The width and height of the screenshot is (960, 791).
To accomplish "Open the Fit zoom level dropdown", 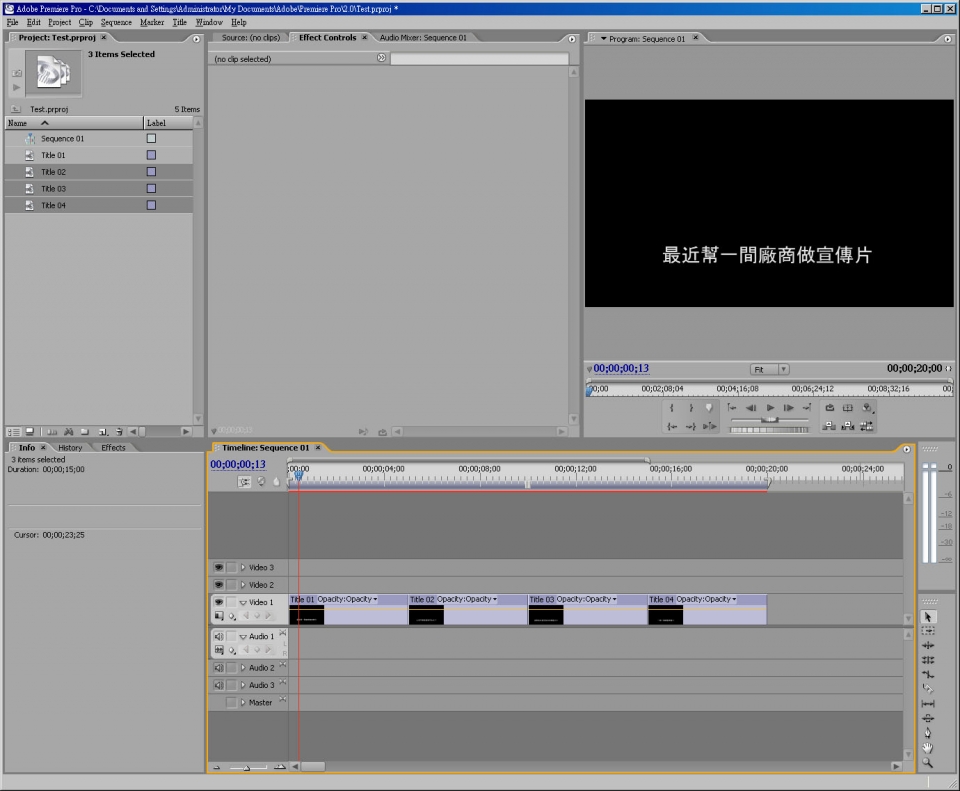I will coord(770,369).
